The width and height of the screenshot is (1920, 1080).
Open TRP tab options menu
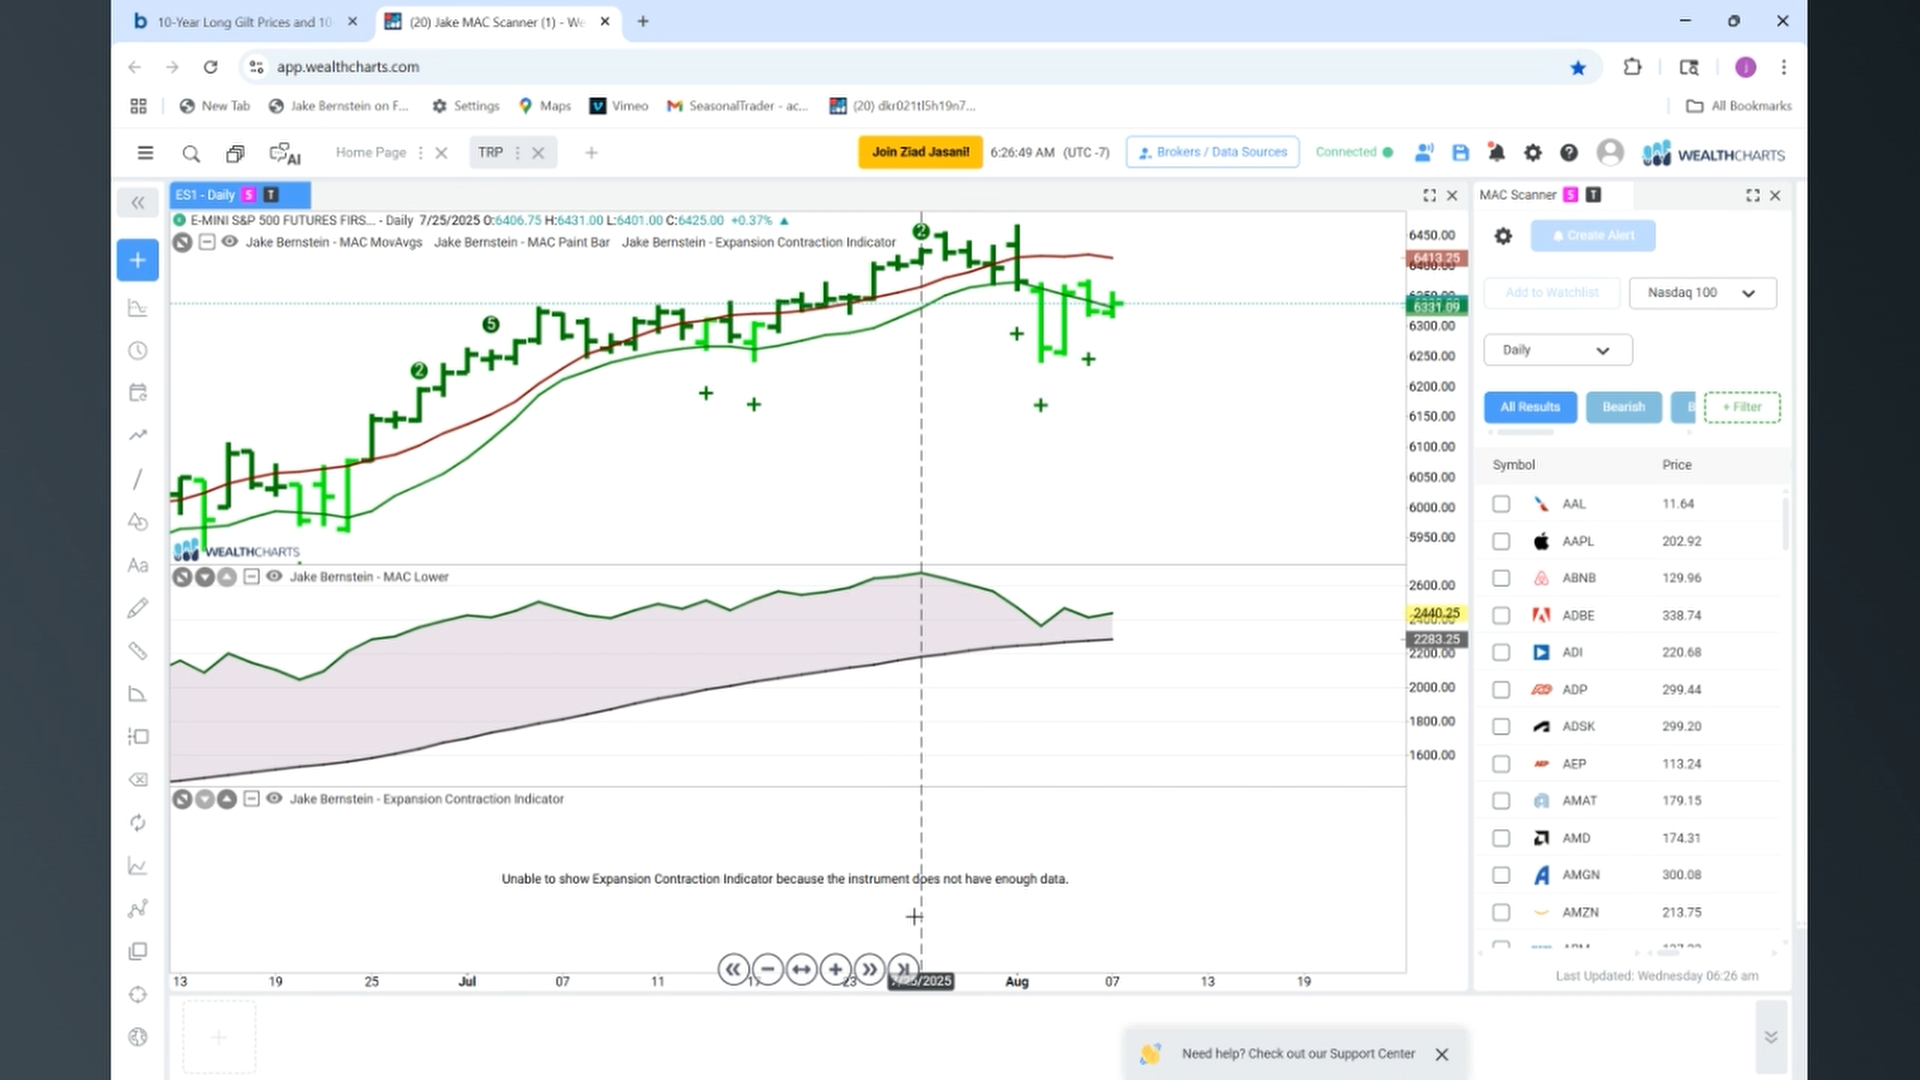coord(517,153)
